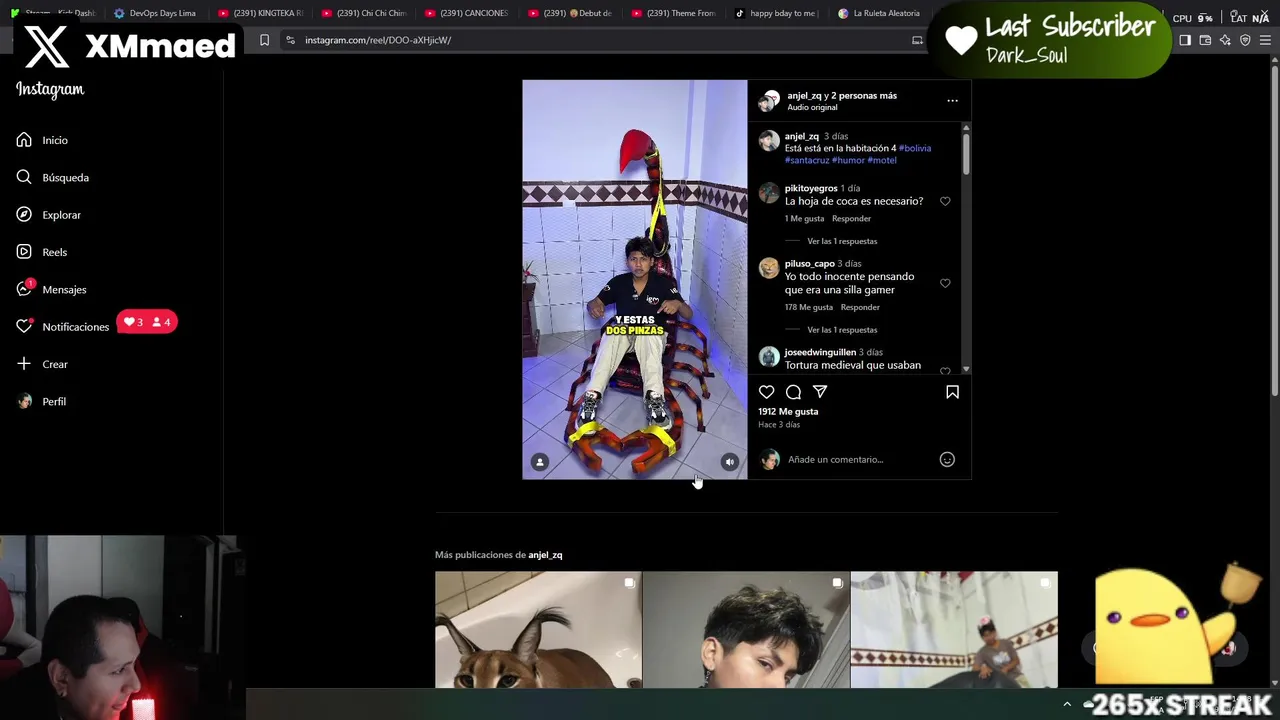This screenshot has width=1280, height=720.
Task: Open the avatar of piluso_capo's comment
Action: [768, 268]
